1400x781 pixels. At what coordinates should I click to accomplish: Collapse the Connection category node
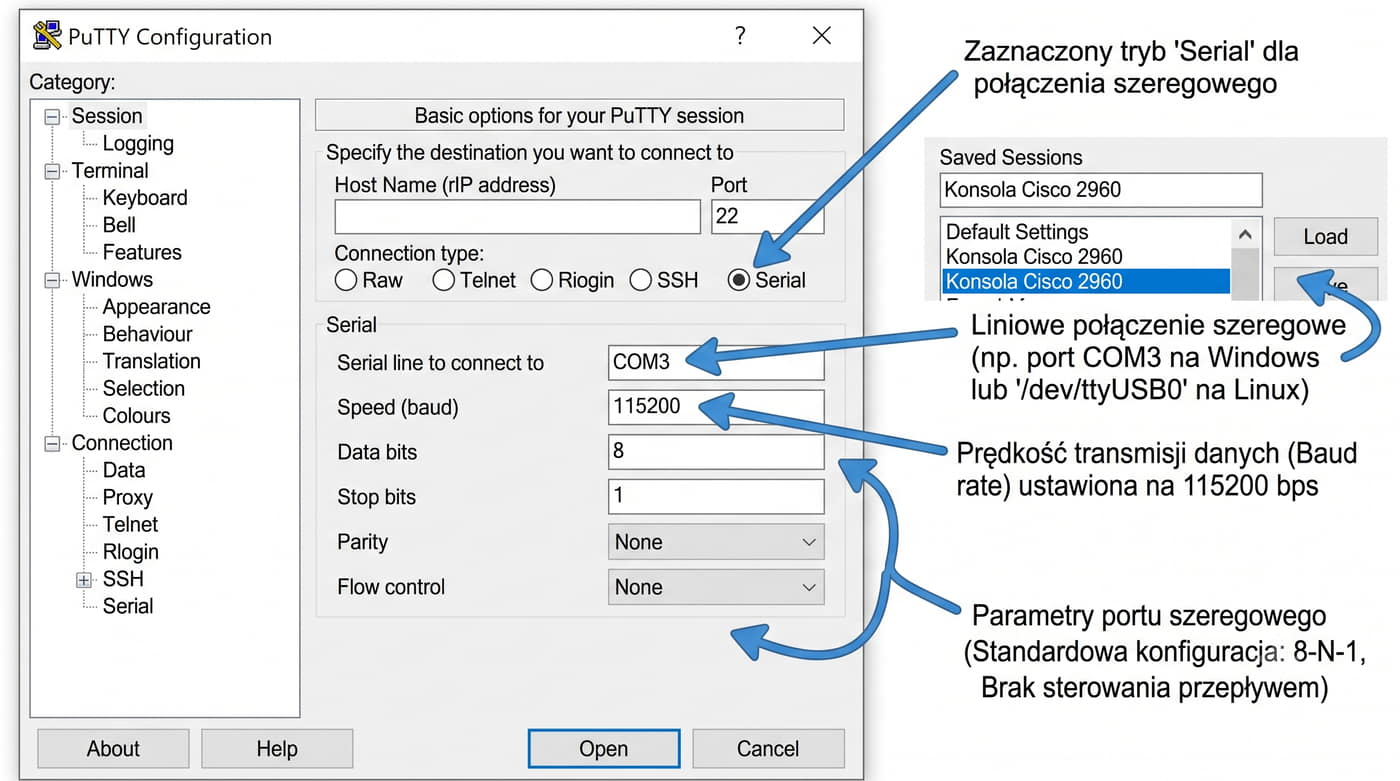[x=52, y=443]
